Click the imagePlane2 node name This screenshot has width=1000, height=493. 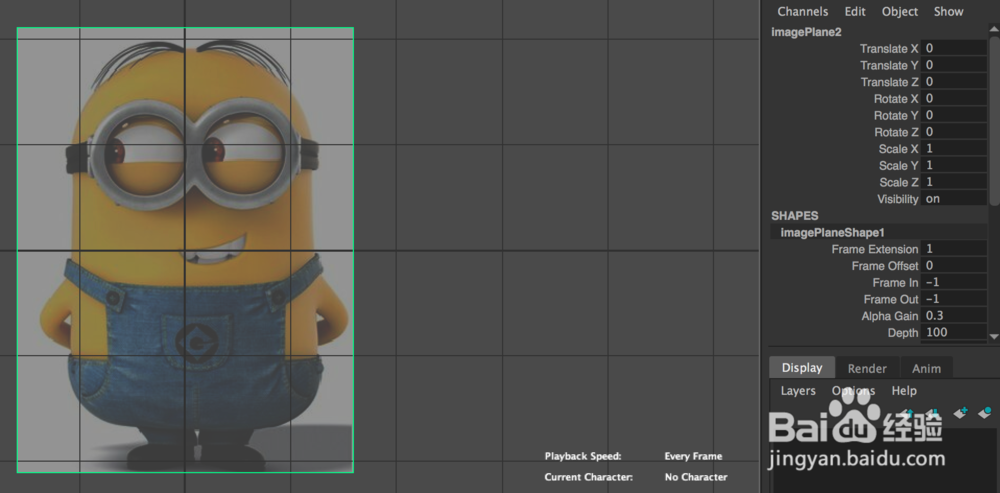(806, 32)
